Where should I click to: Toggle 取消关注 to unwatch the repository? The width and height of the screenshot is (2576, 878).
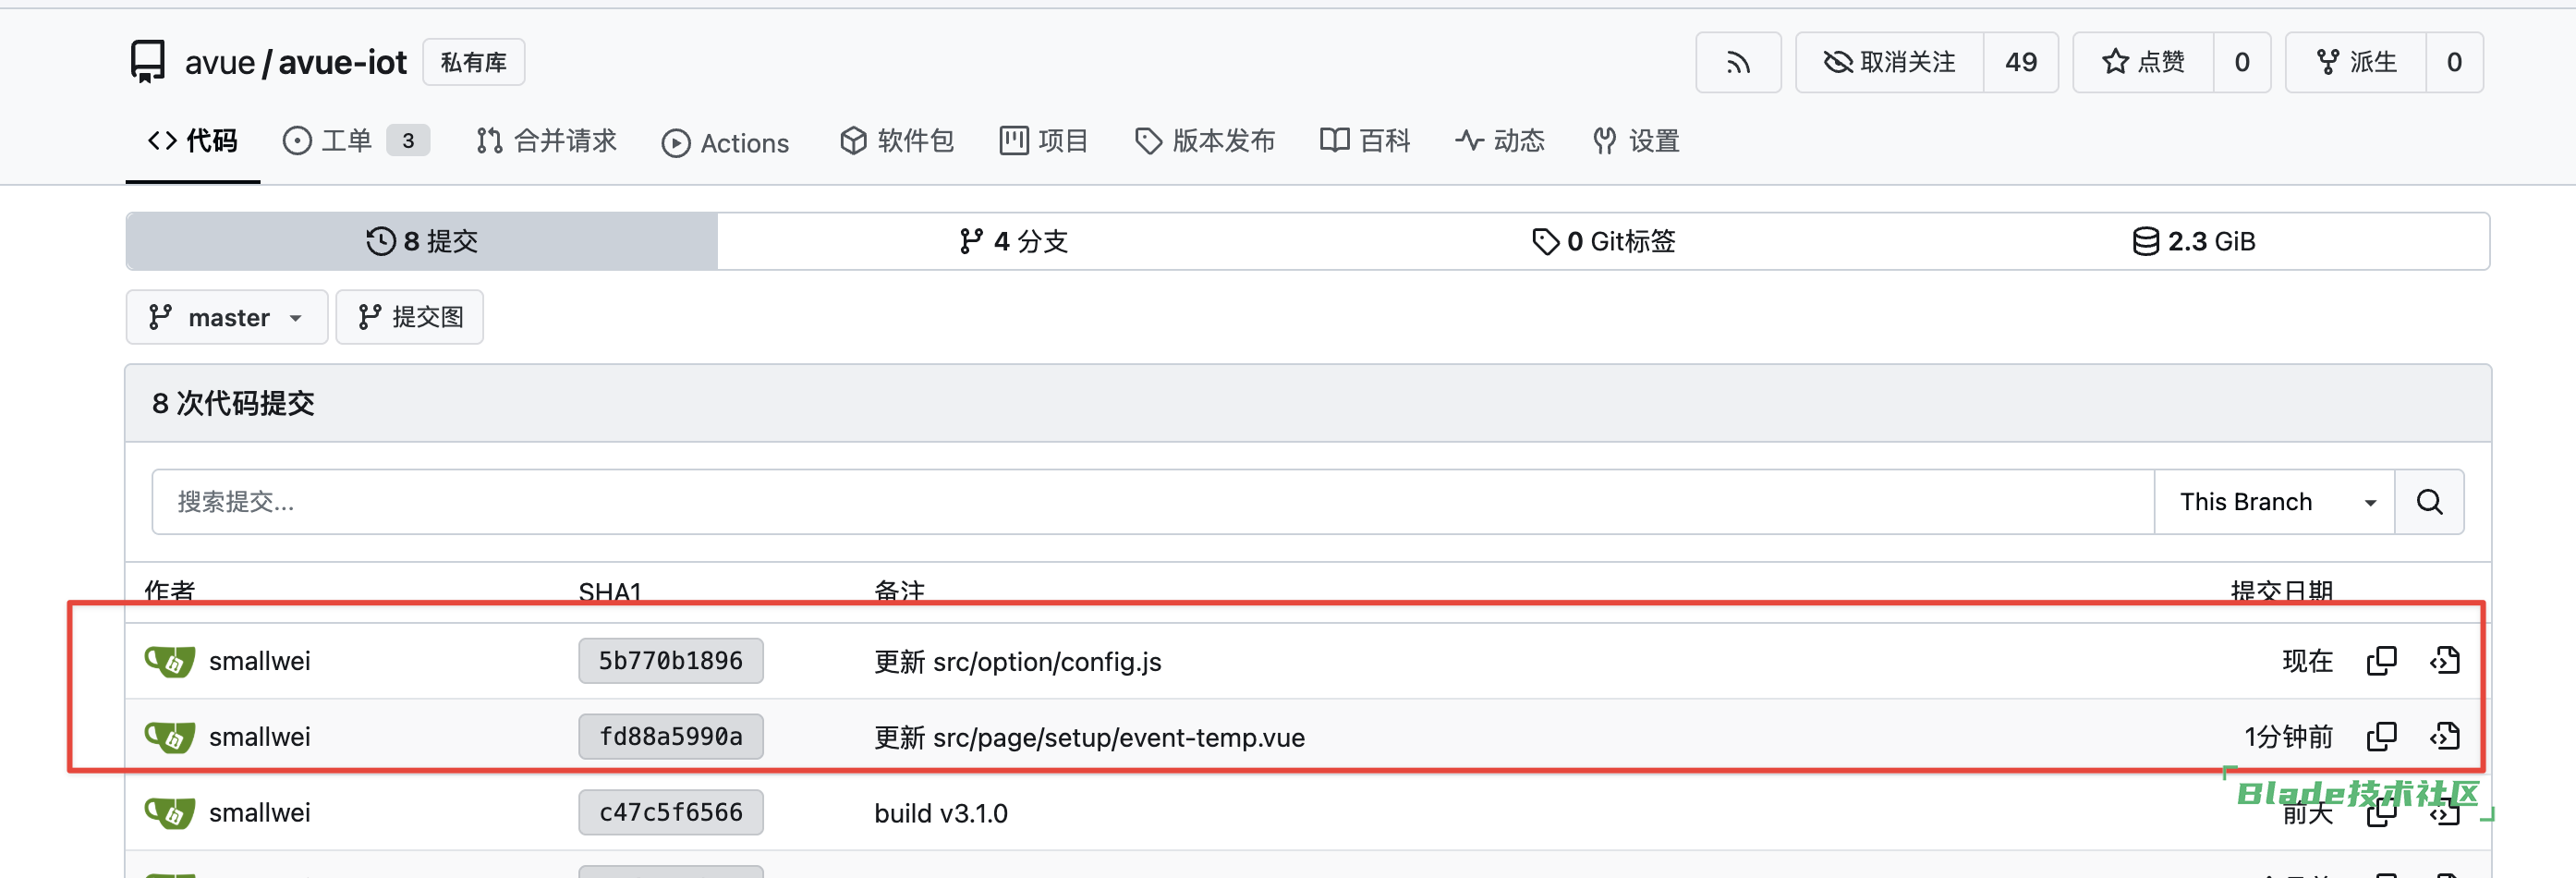(1889, 63)
